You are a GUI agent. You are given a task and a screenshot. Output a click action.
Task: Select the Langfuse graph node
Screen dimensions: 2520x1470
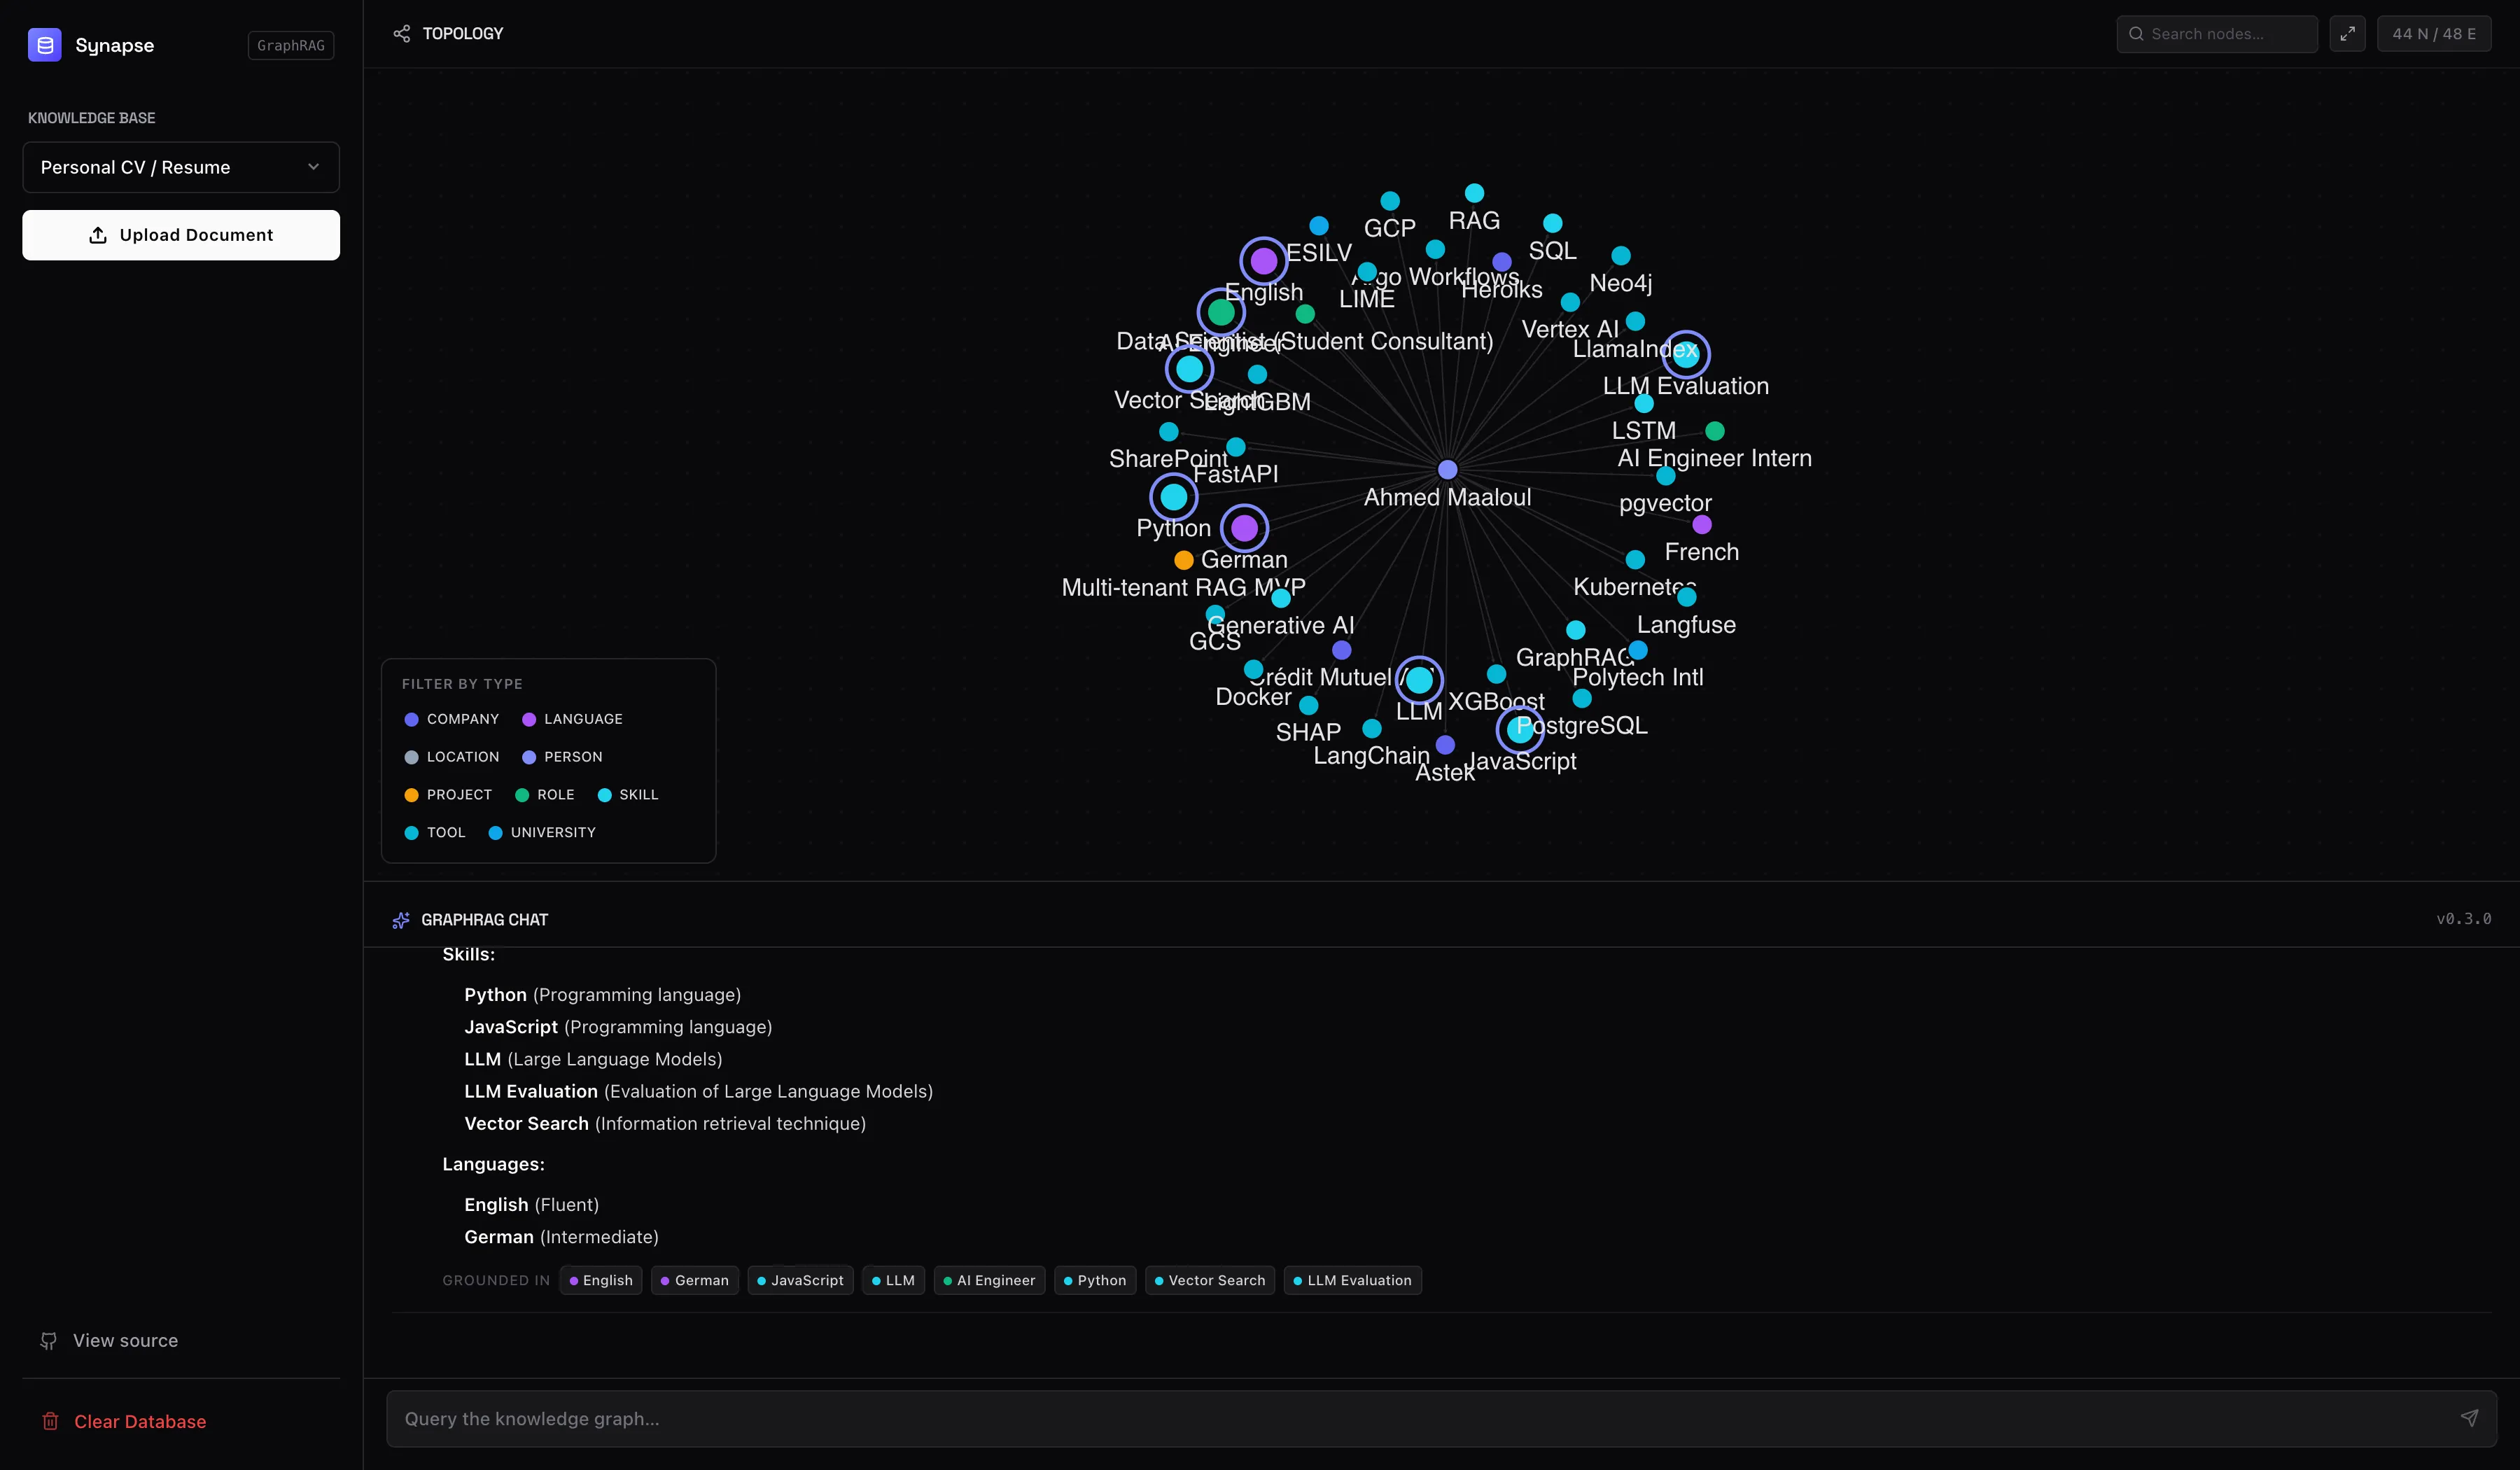click(1687, 597)
